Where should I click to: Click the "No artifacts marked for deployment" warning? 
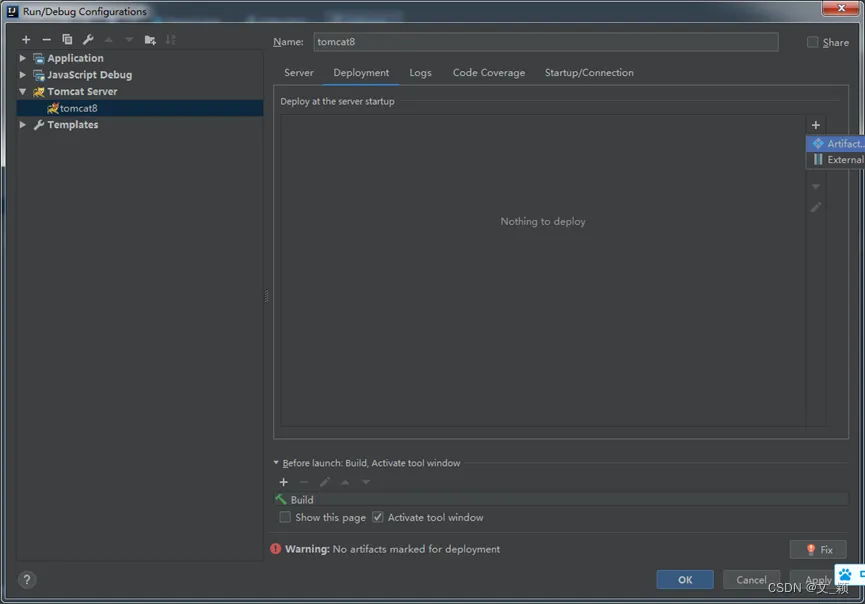(416, 549)
